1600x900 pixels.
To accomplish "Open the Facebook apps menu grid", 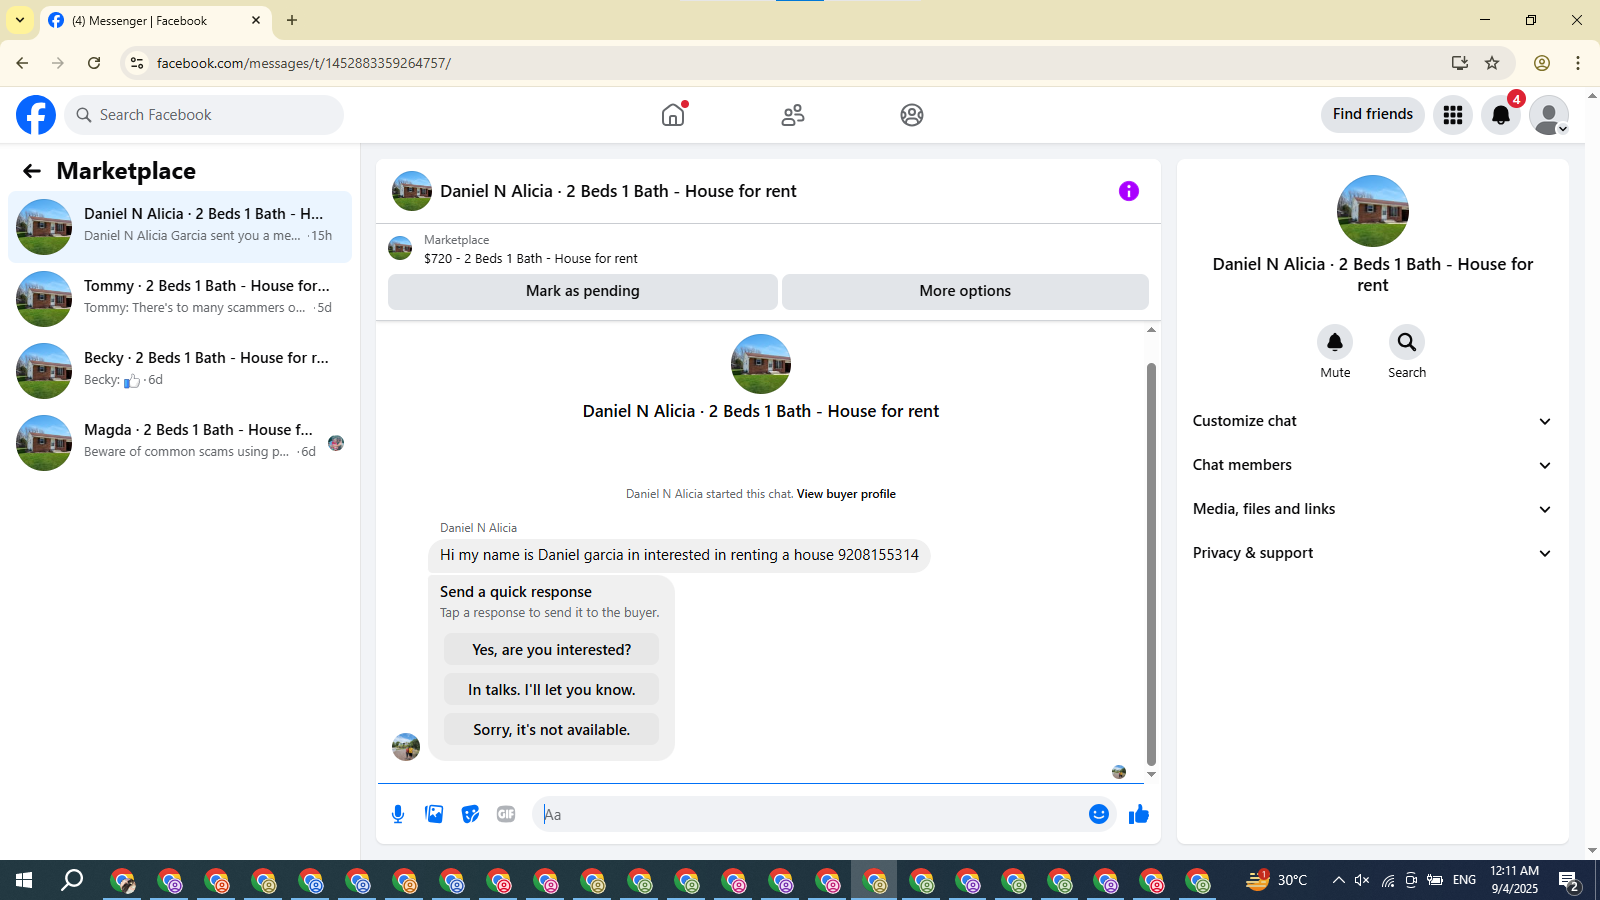I will (x=1453, y=115).
